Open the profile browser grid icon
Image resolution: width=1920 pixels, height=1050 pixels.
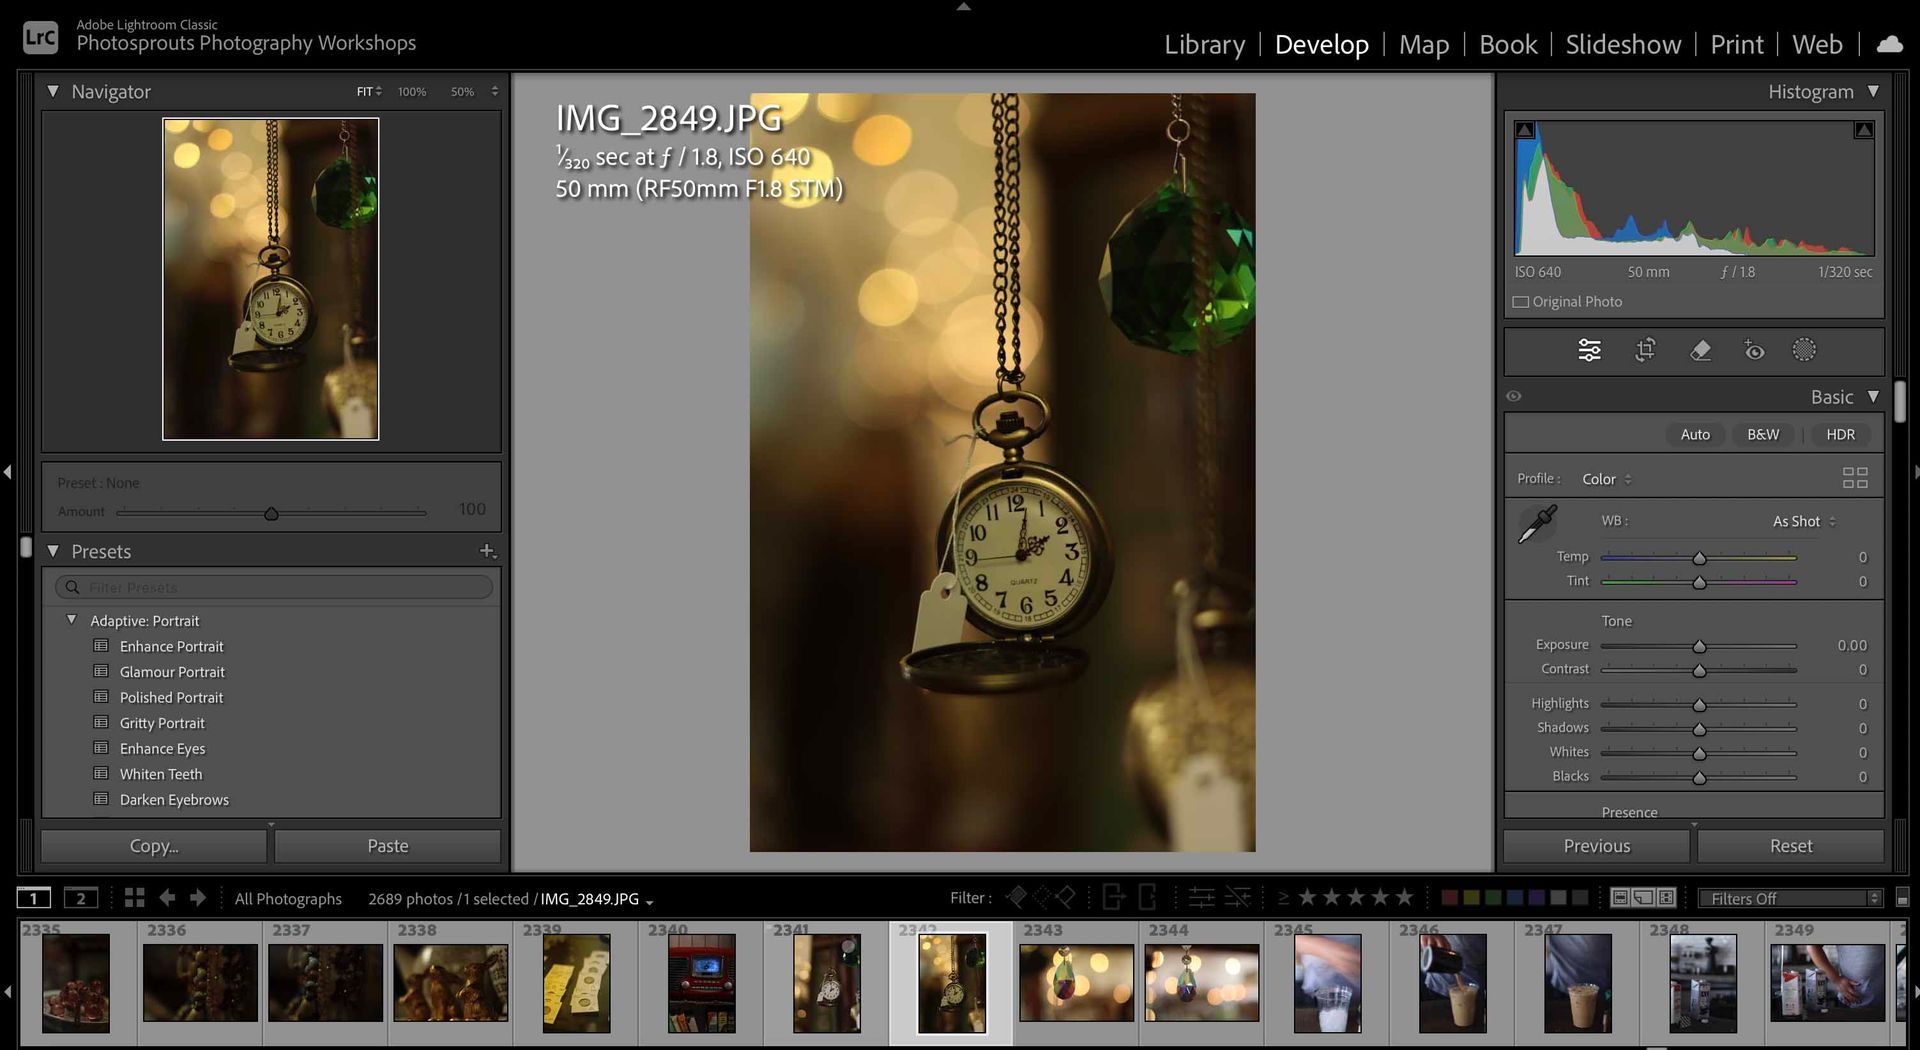[x=1855, y=478]
